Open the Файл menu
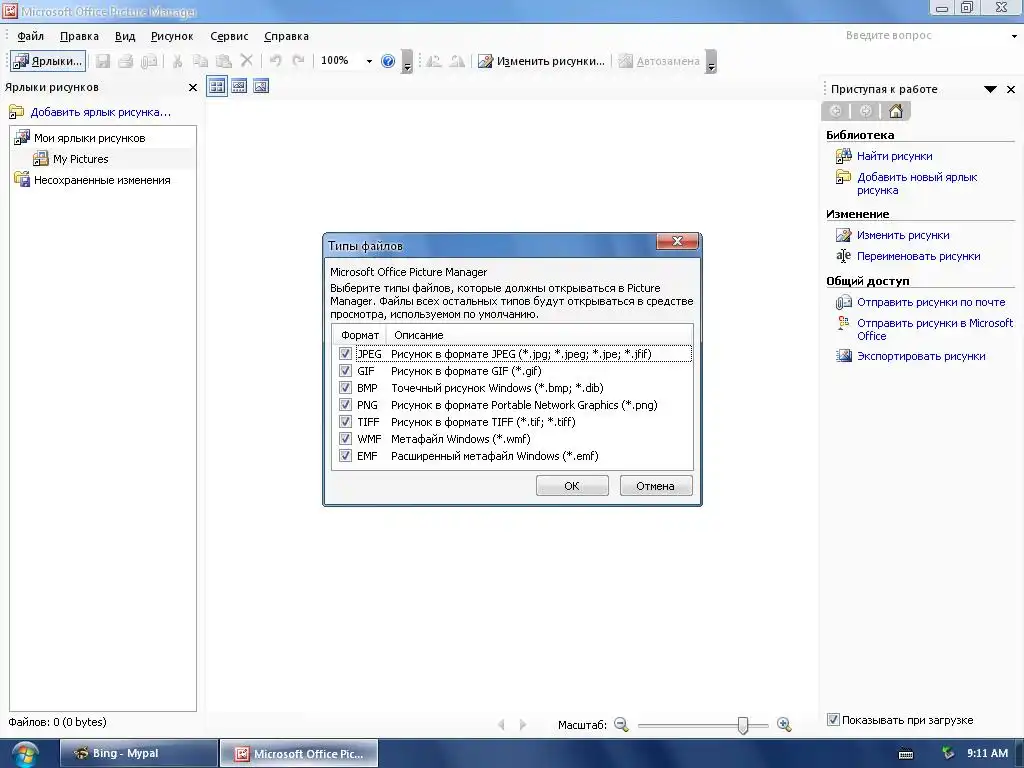Screen dimensions: 1024x768 point(30,36)
